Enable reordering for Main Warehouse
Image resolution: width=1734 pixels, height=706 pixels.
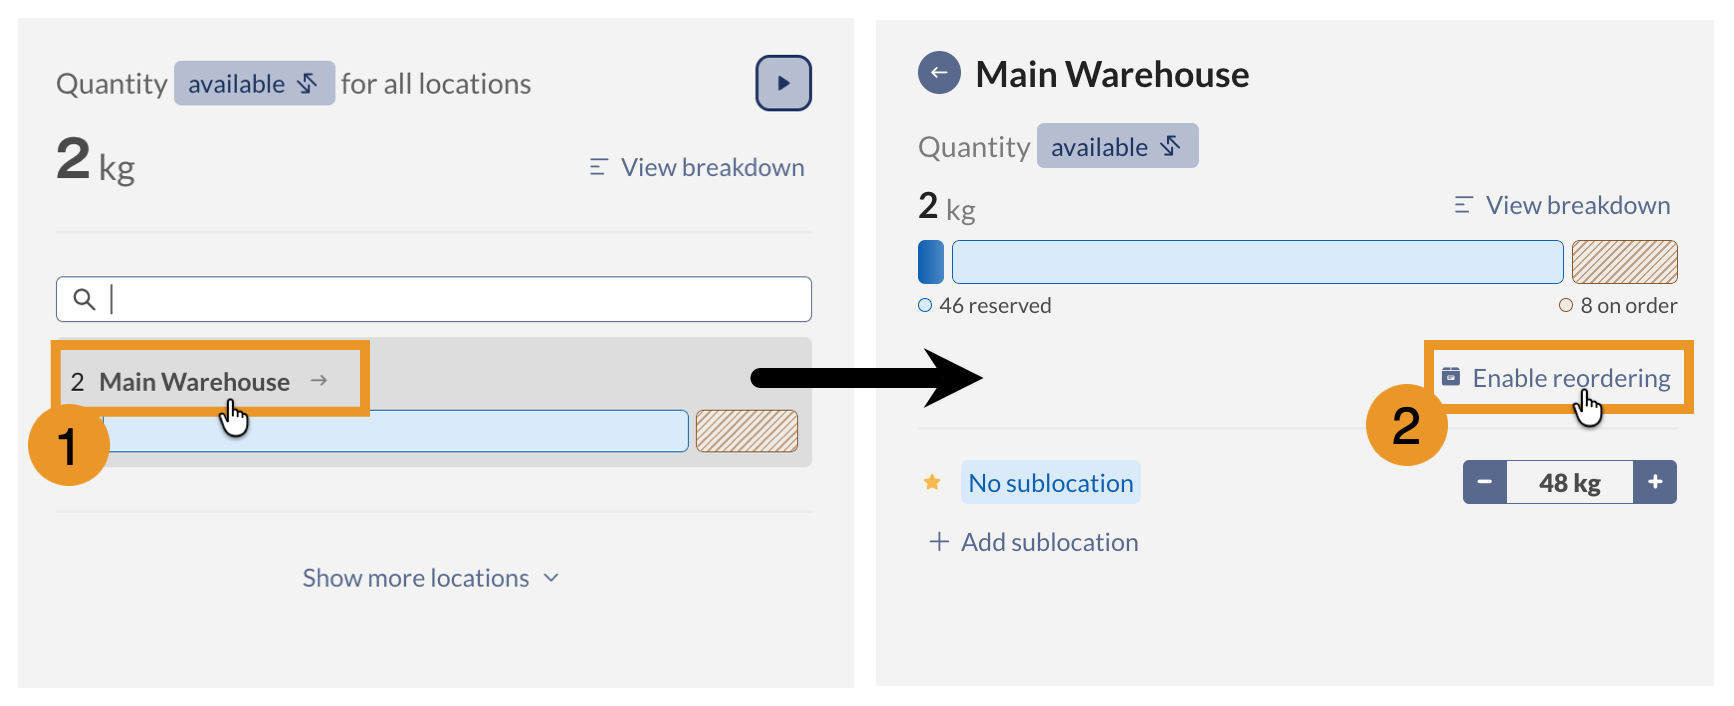pyautogui.click(x=1571, y=377)
